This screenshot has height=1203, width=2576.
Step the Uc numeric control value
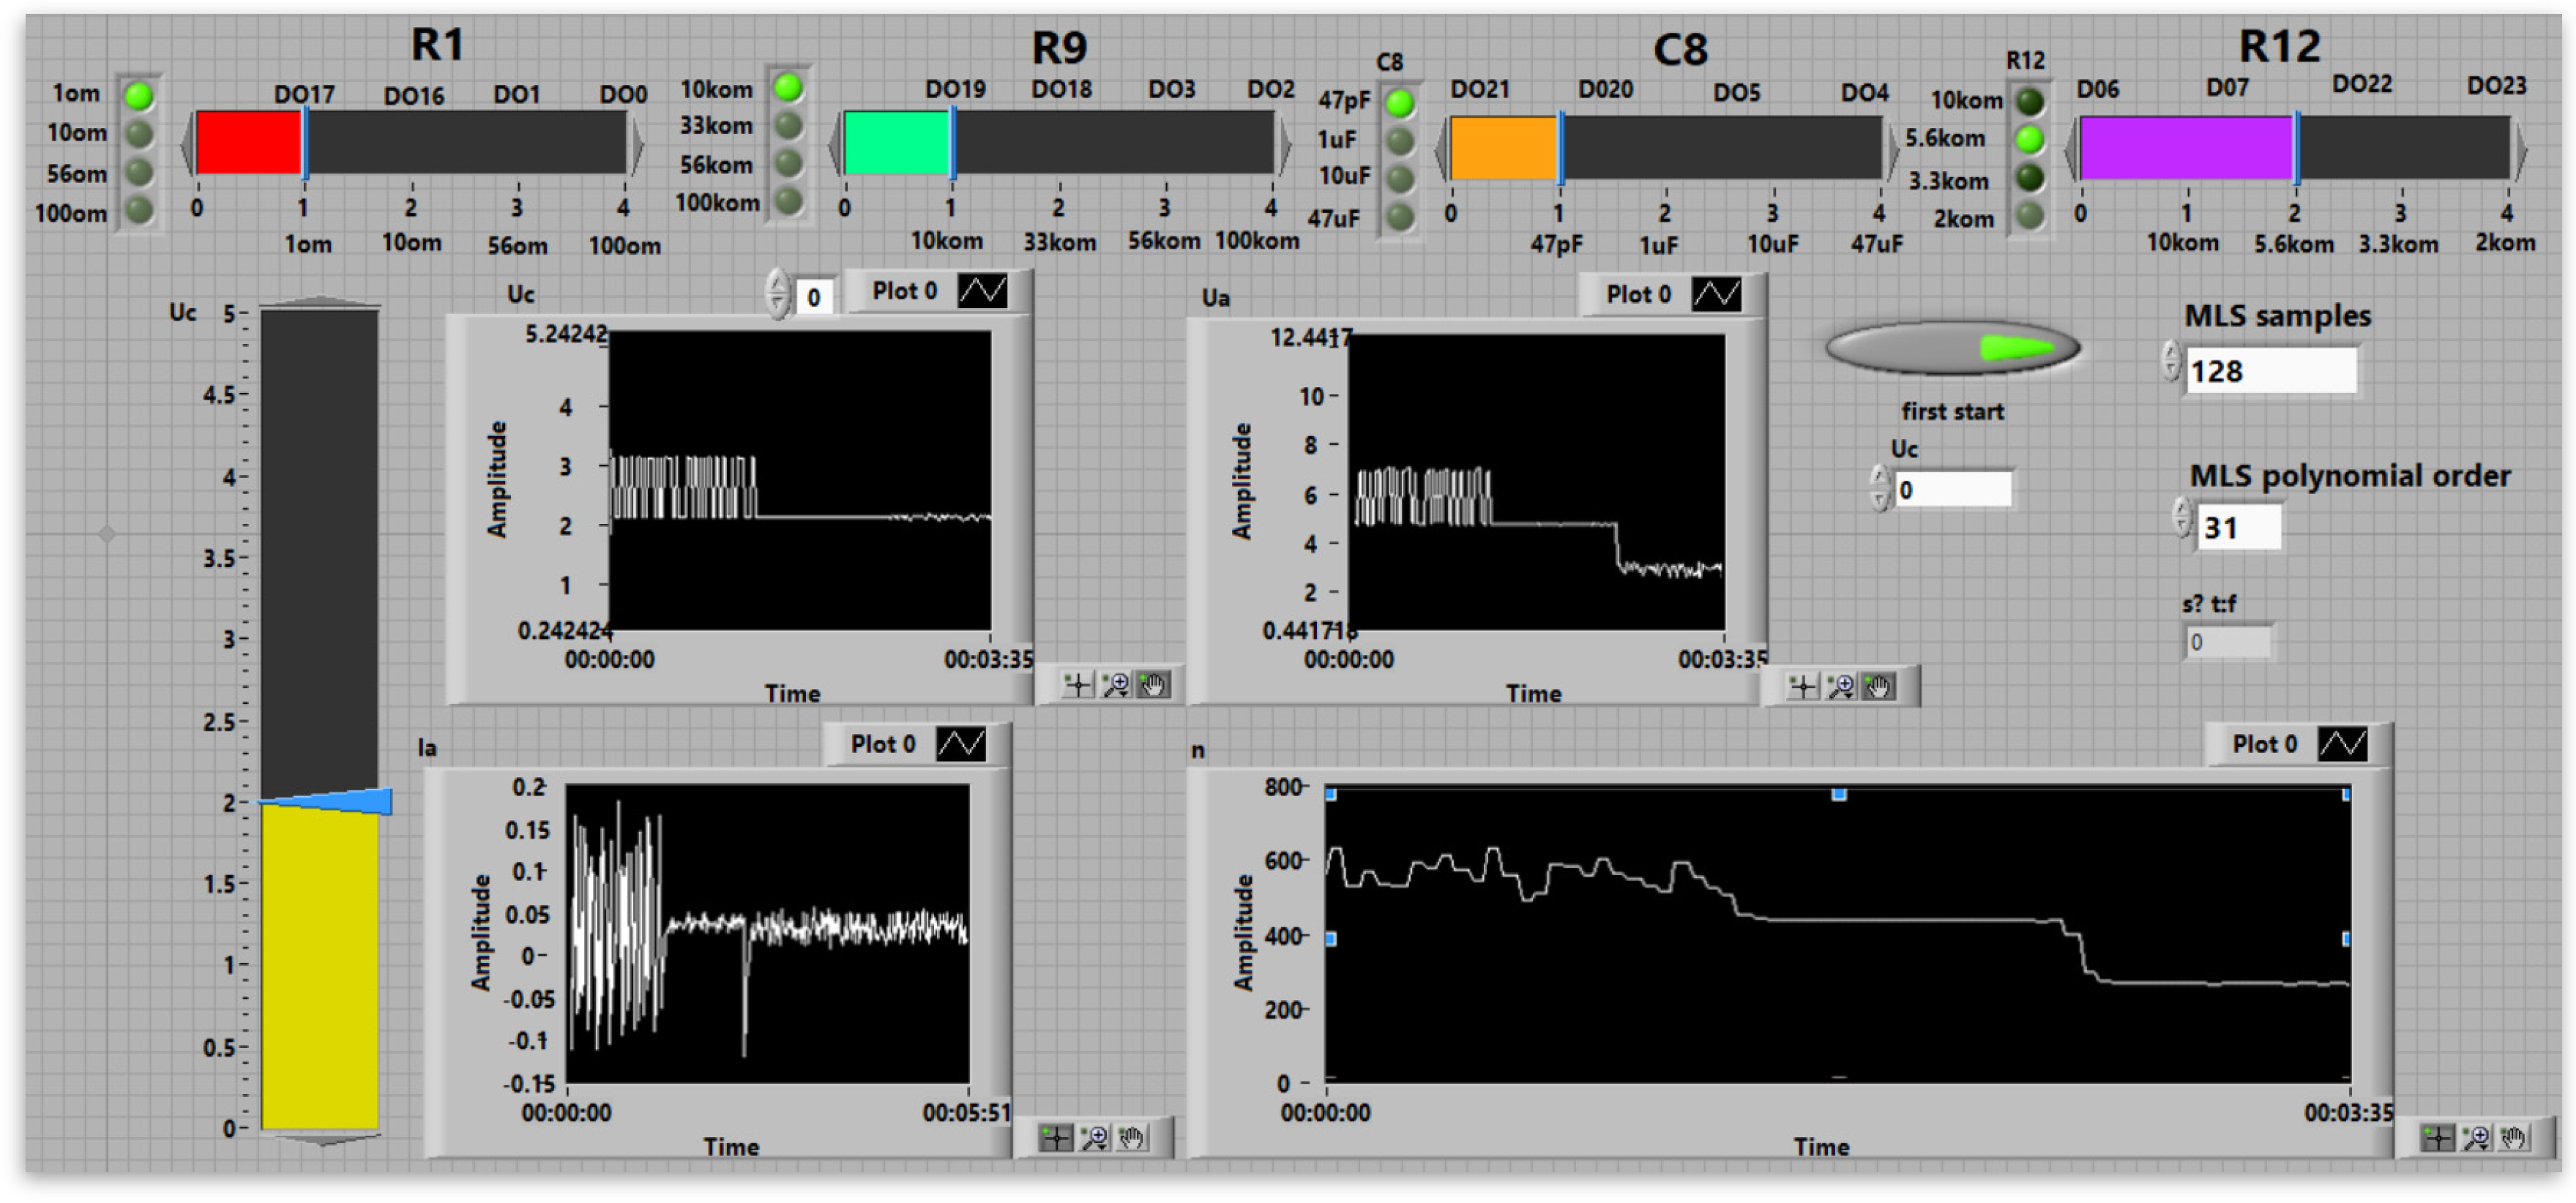click(1880, 488)
